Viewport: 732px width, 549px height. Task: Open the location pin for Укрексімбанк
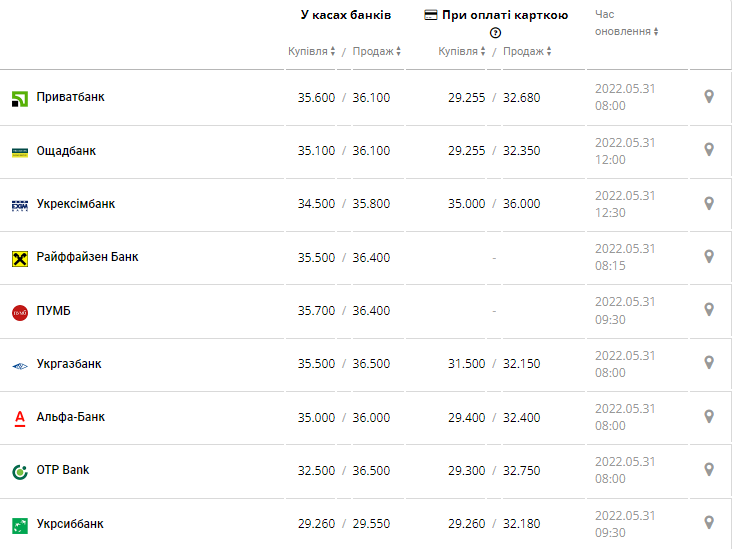pos(709,203)
